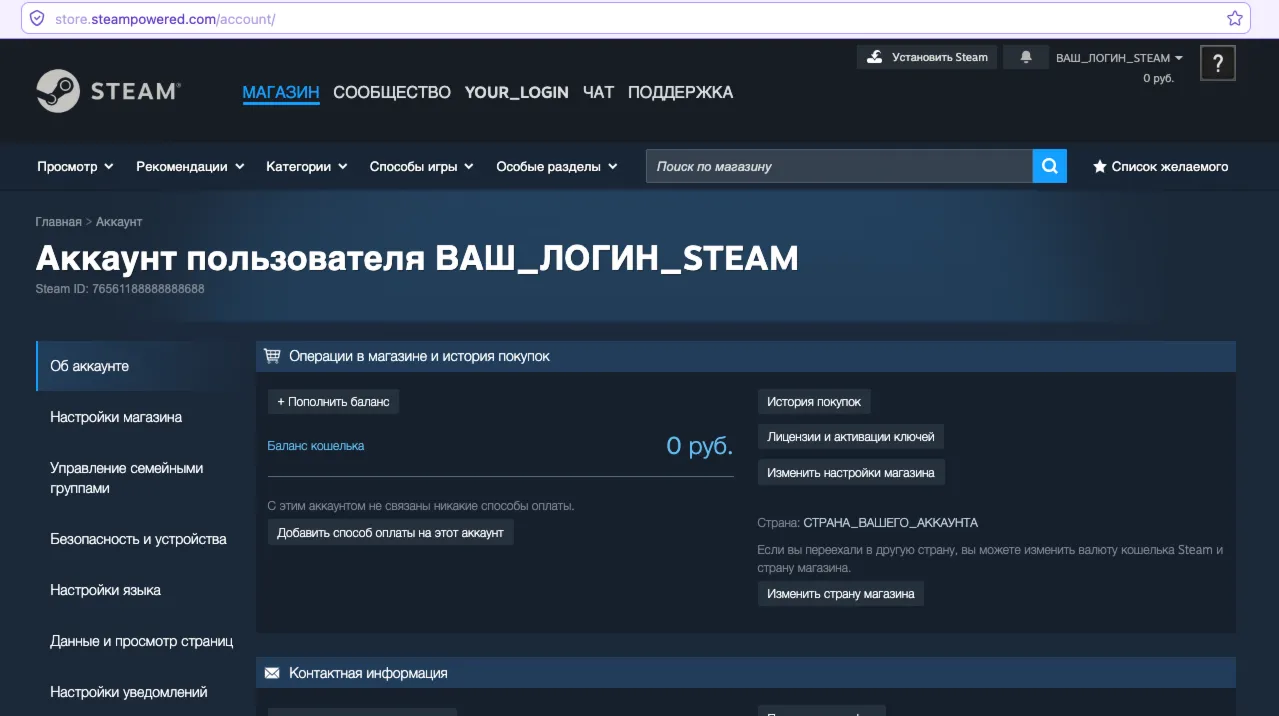1279x716 pixels.
Task: Click the 0 руб. wallet balance under username
Action: [x=1158, y=78]
